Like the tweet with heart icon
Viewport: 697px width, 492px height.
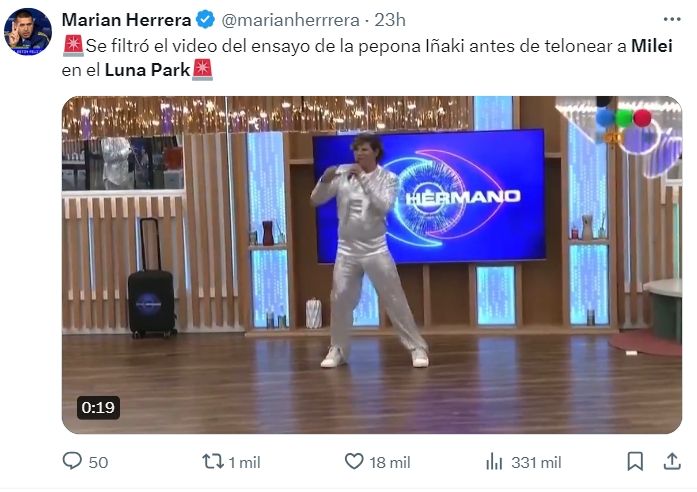354,461
